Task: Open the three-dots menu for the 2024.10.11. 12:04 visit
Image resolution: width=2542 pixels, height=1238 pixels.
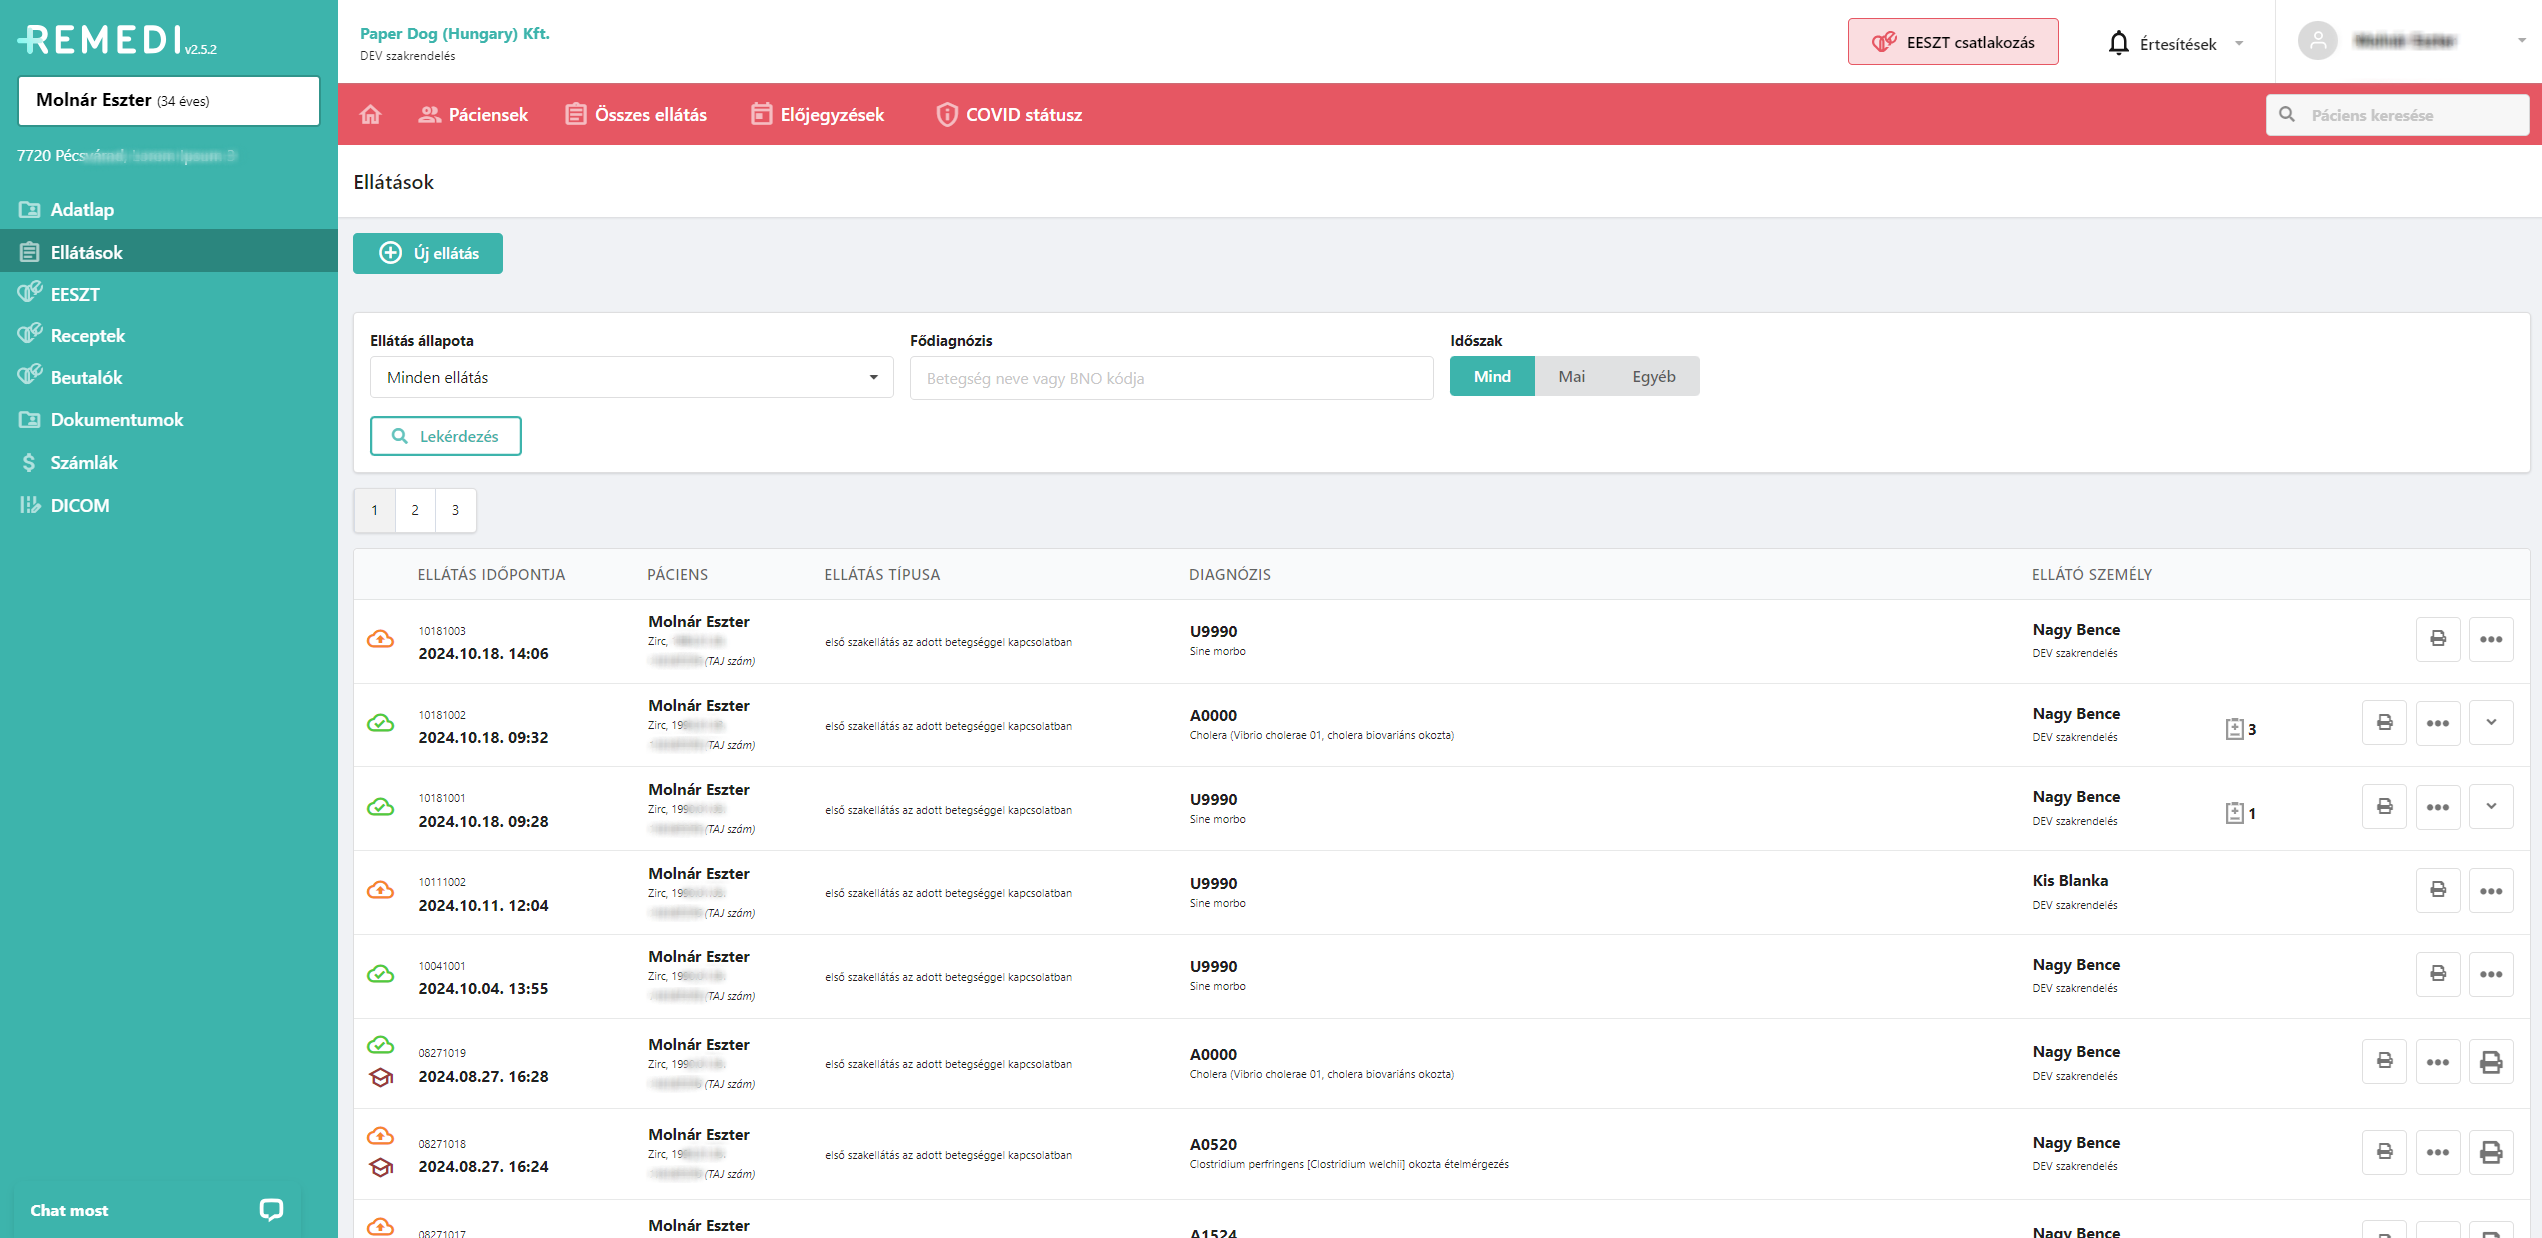Action: tap(2490, 891)
